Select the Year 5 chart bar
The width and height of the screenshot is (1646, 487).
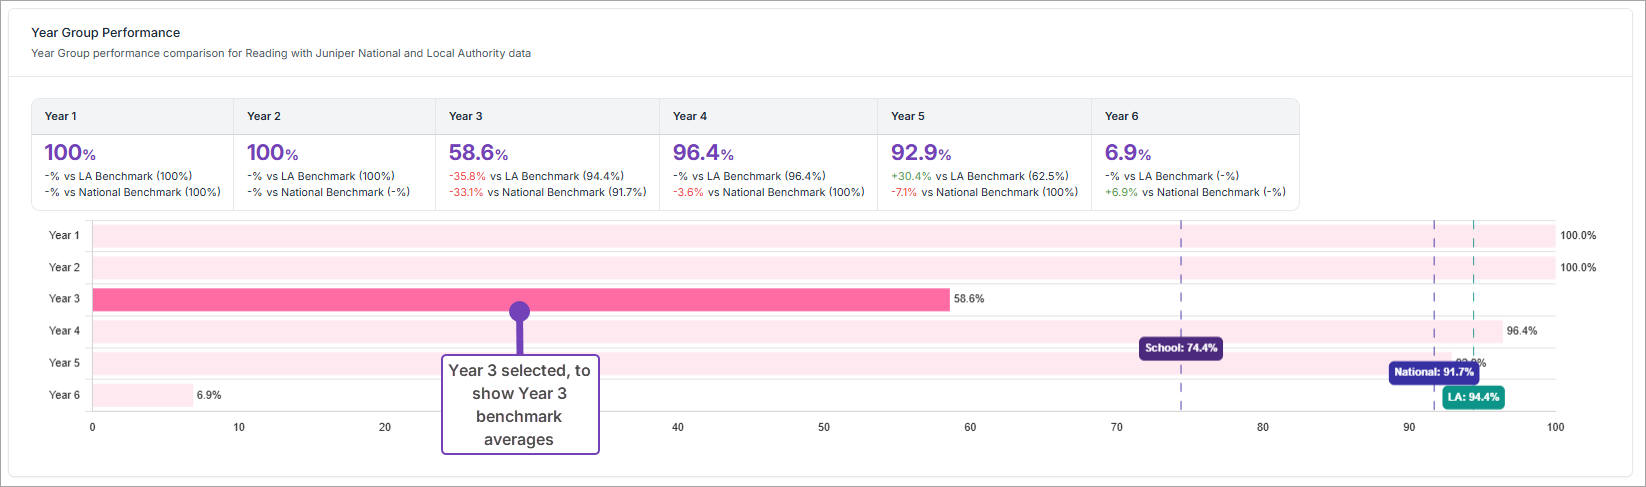coord(770,363)
